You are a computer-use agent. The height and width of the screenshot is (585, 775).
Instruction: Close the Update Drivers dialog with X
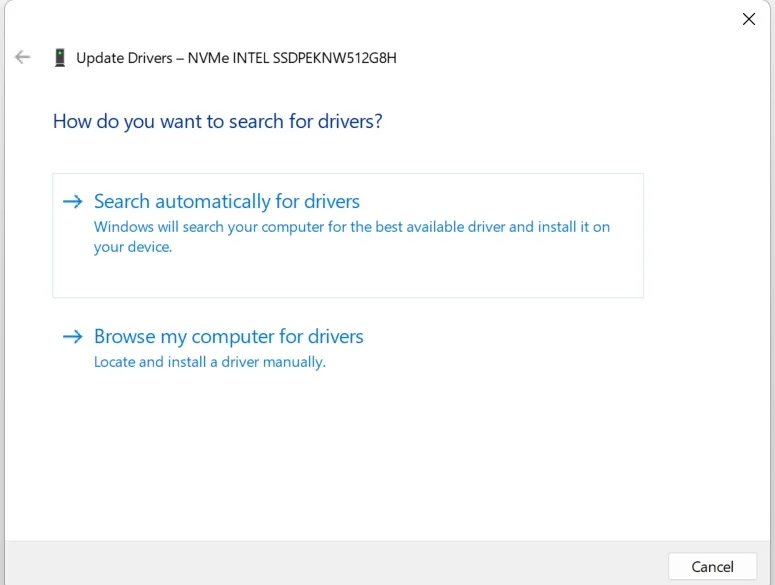[x=748, y=19]
